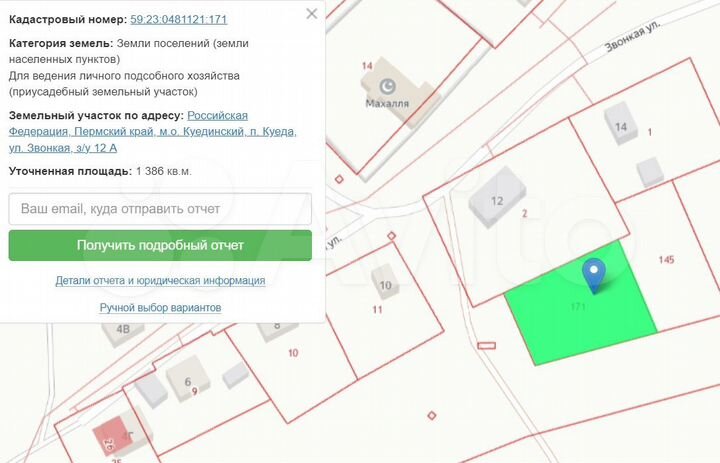
Task: Open the land plot address link
Action: coord(152,131)
